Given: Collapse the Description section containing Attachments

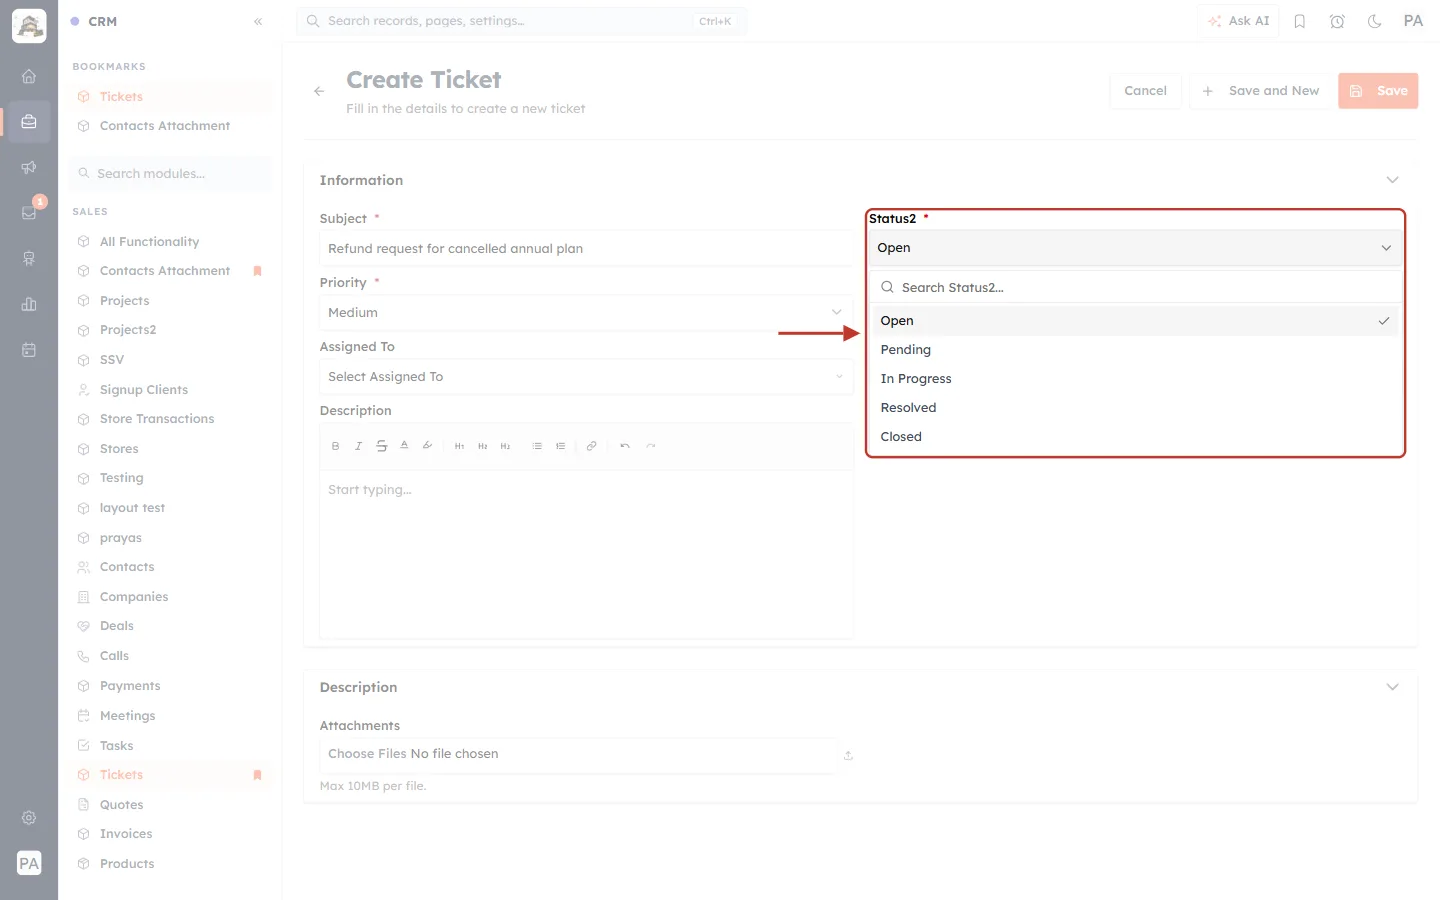Looking at the screenshot, I should tap(1392, 687).
